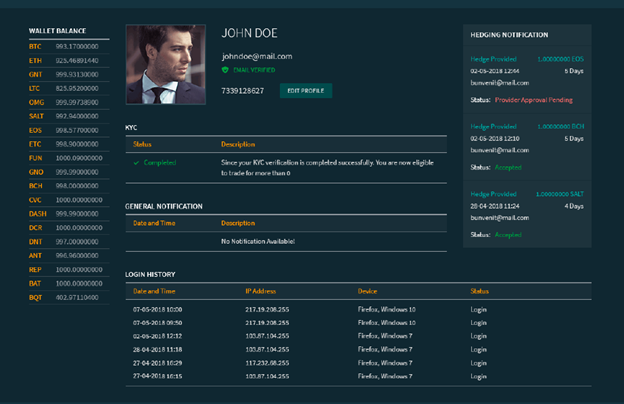Select login entry 27-04-2018 16:15
624x404 pixels.
coord(358,376)
